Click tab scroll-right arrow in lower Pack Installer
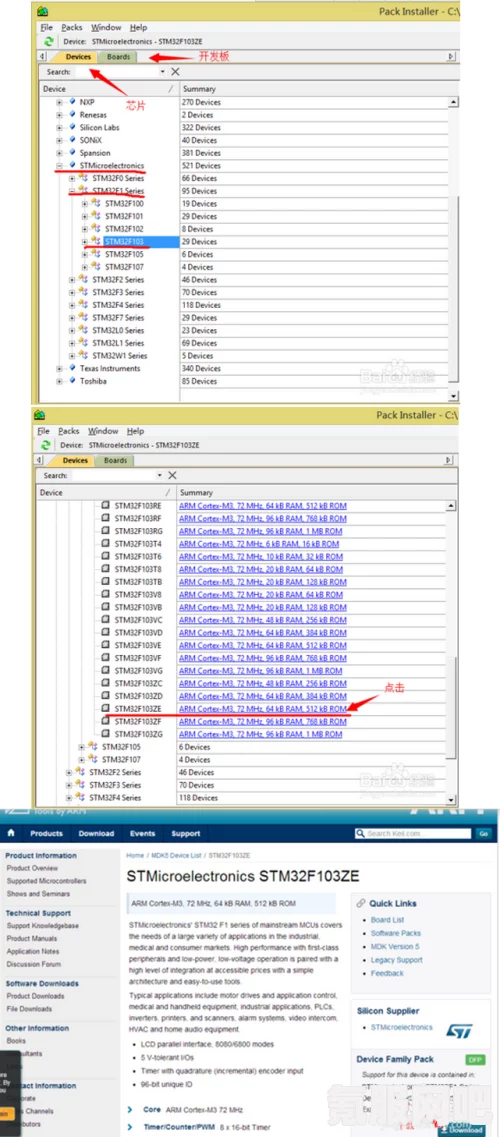Image resolution: width=500 pixels, height=1137 pixels. point(451,460)
